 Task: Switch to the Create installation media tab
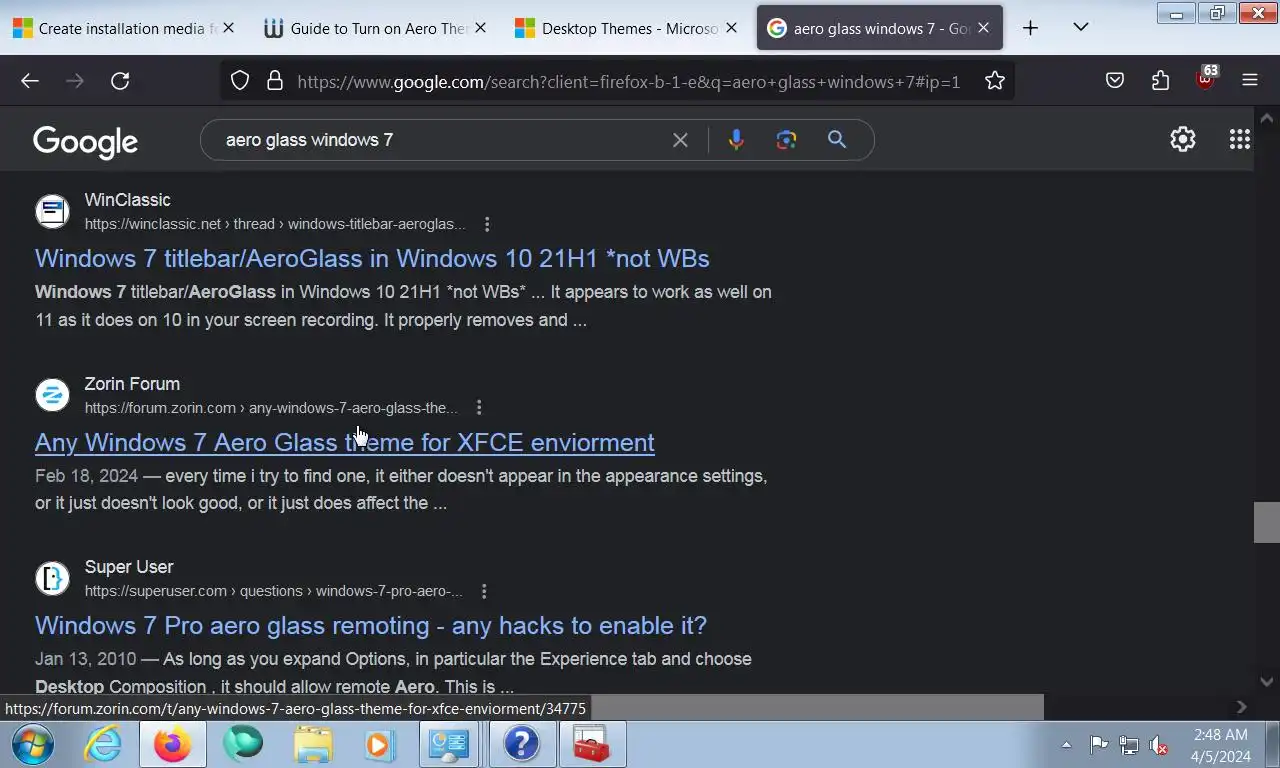(x=115, y=29)
